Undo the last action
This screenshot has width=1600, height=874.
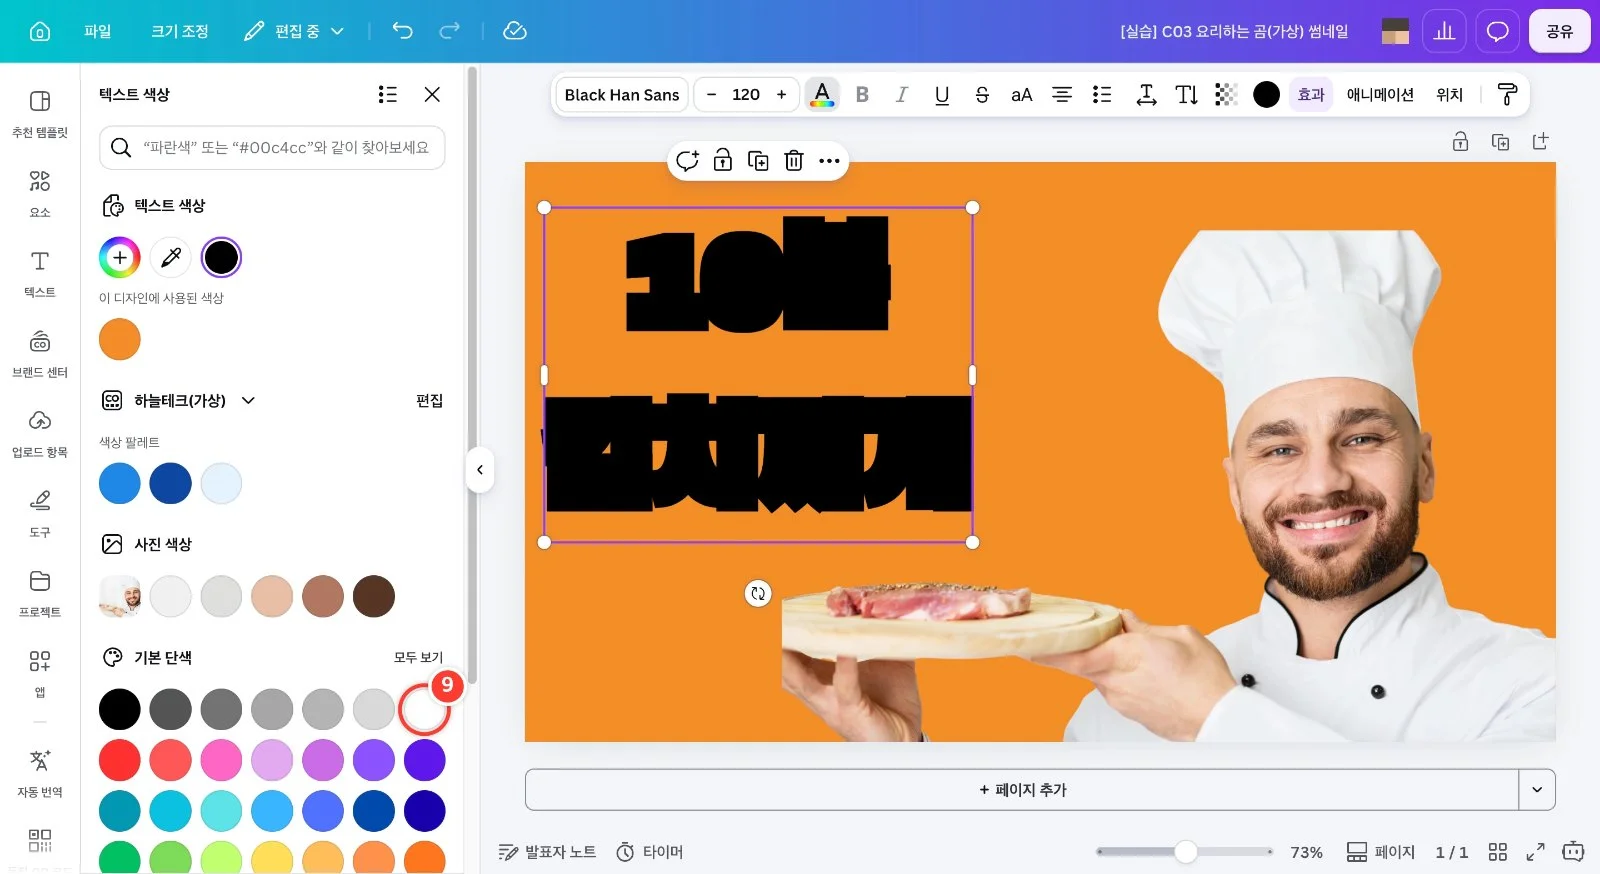(402, 31)
